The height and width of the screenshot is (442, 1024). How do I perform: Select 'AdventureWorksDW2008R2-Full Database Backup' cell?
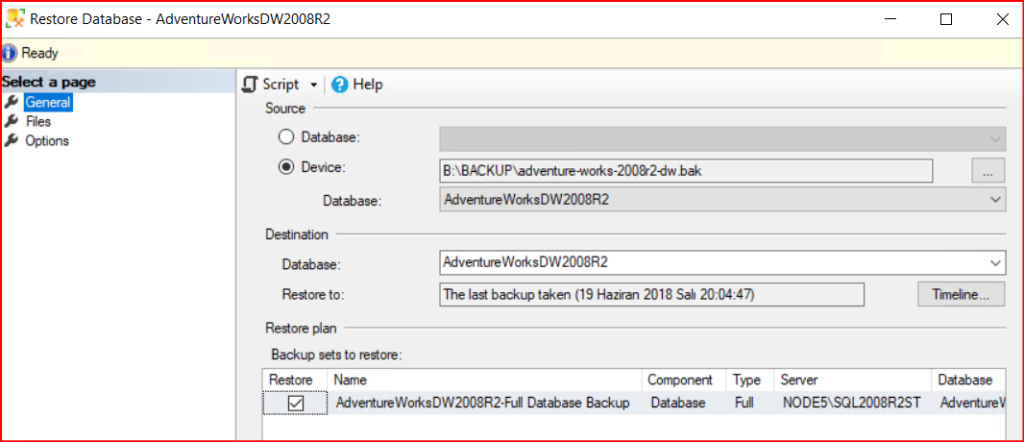coord(483,403)
